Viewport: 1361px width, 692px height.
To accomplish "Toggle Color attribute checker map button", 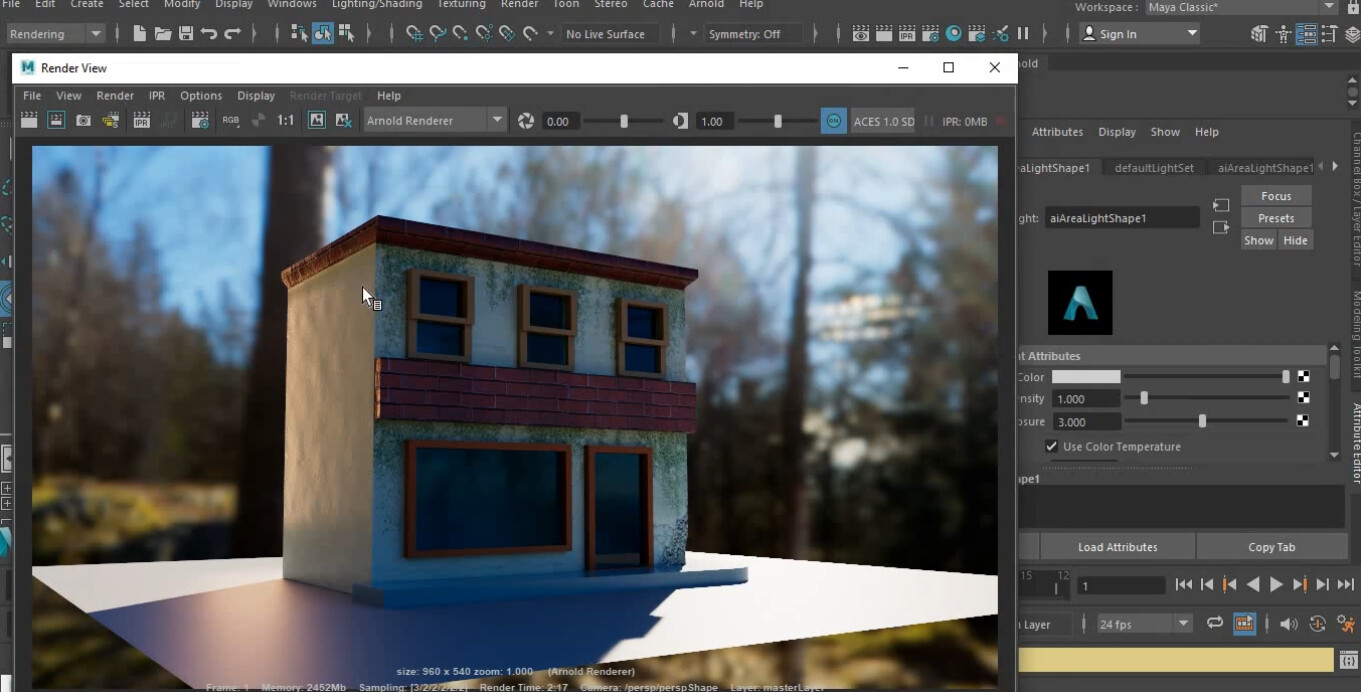I will click(1303, 377).
